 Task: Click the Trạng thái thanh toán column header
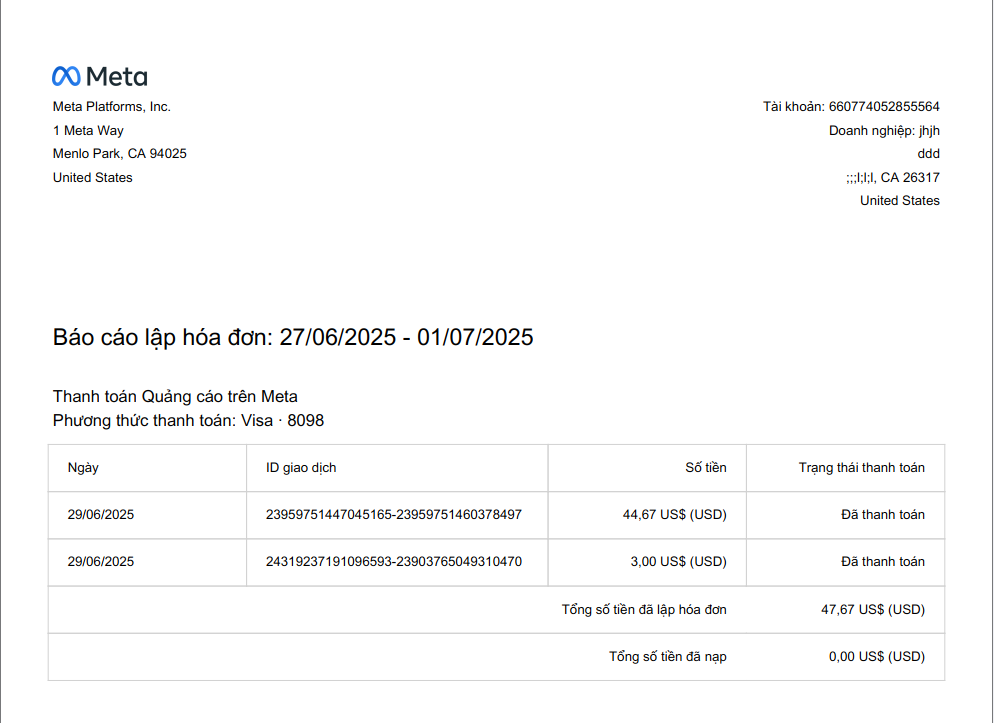point(862,468)
